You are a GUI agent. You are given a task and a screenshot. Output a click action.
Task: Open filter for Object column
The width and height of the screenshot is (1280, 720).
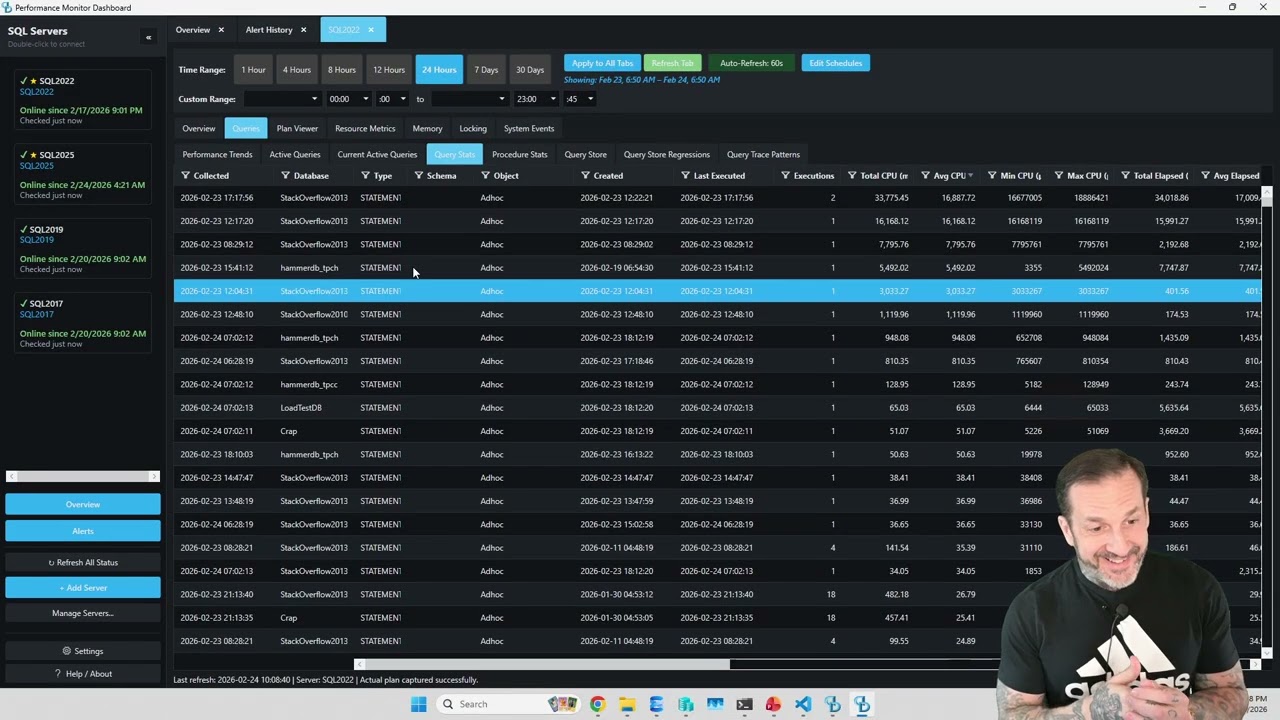pos(485,176)
